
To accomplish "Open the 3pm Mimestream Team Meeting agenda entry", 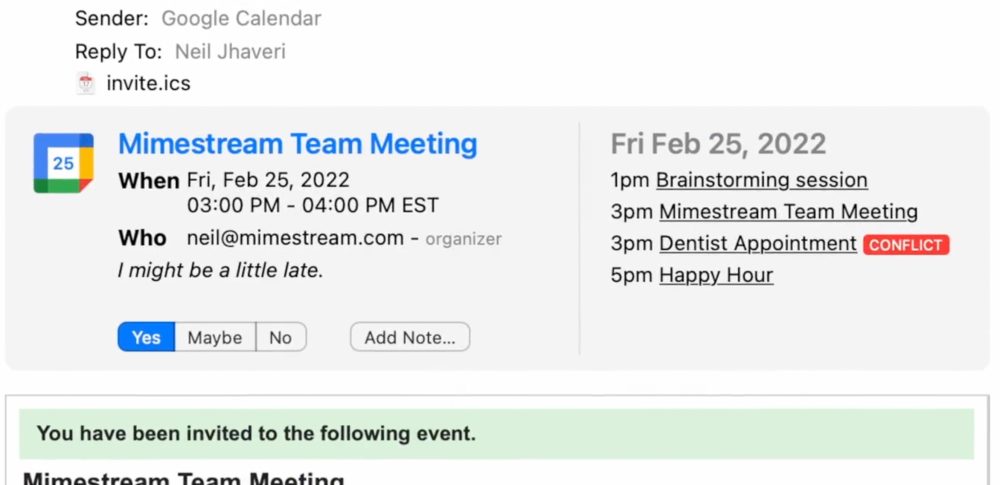I will click(788, 212).
